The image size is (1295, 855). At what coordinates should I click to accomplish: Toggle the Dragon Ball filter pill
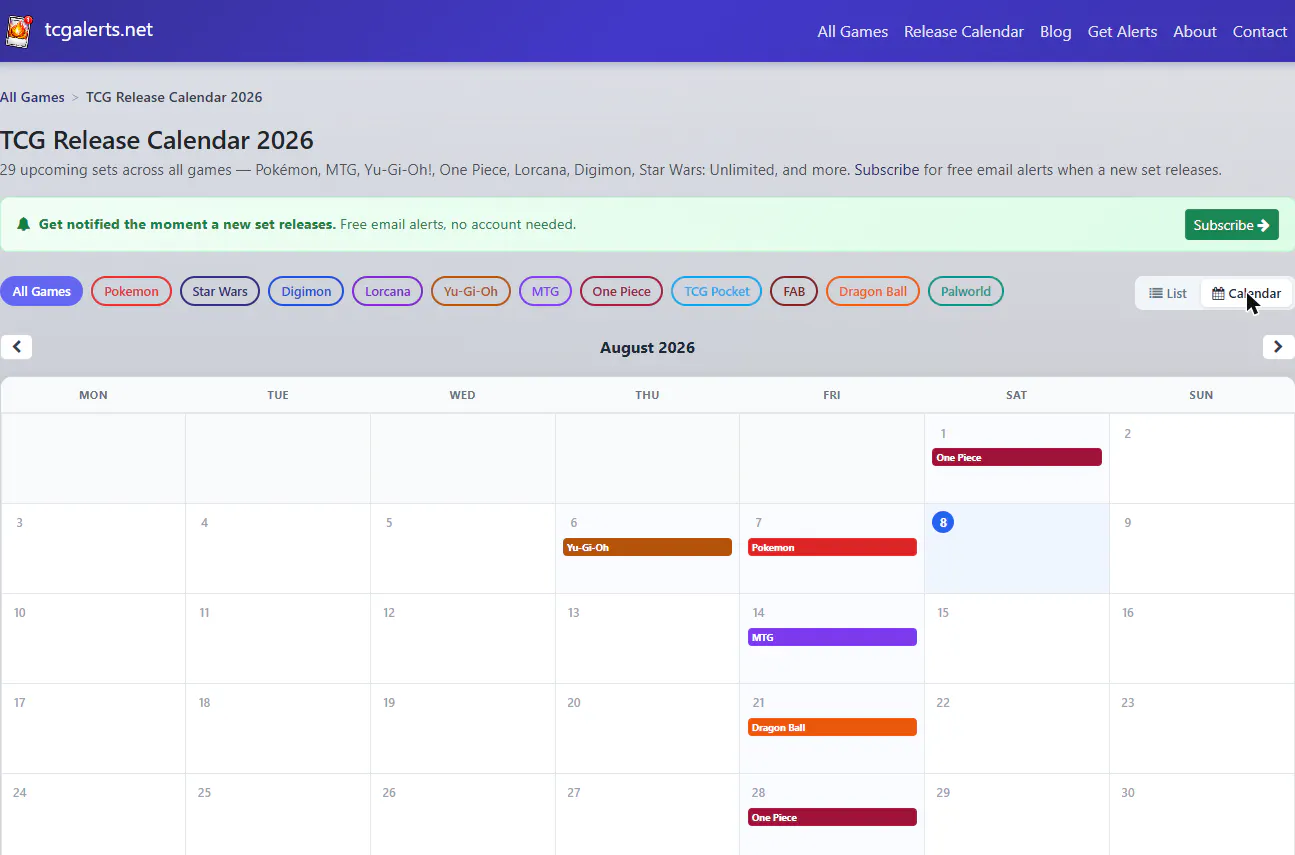coord(873,292)
